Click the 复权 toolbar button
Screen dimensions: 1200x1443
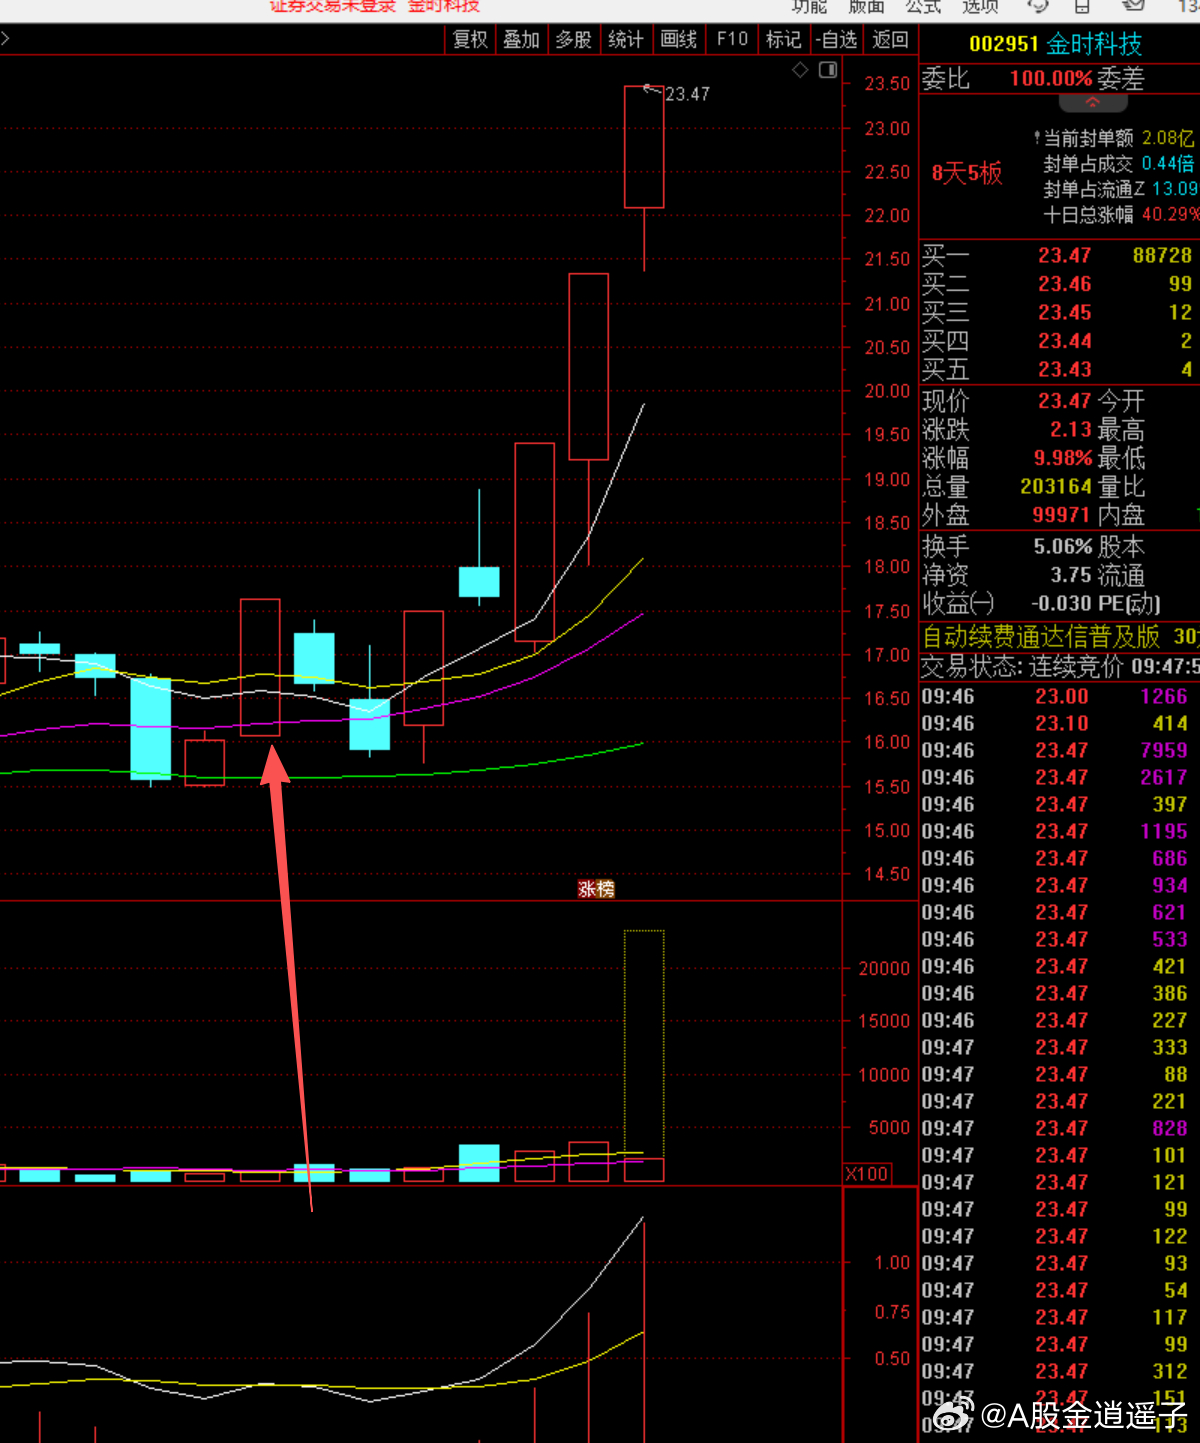pyautogui.click(x=470, y=40)
